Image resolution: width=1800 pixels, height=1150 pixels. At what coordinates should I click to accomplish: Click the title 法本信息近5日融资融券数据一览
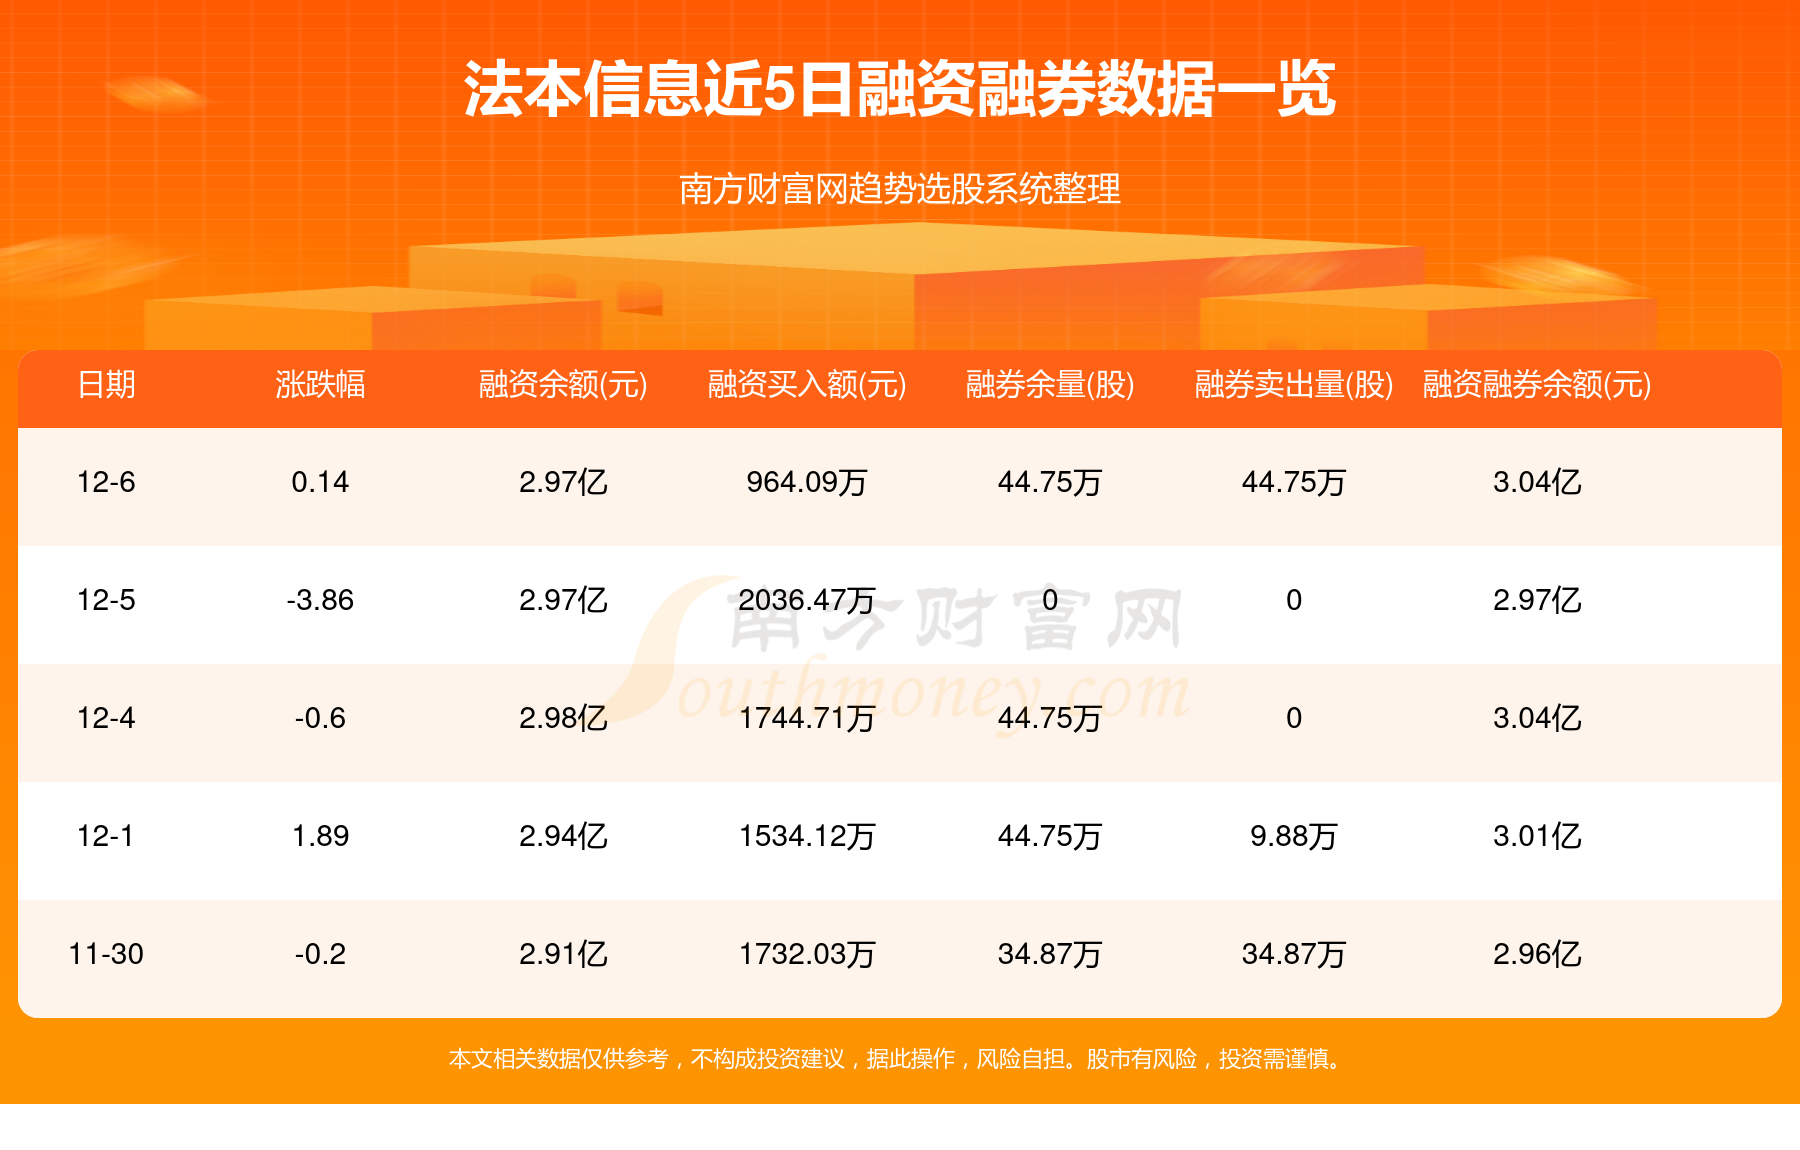click(900, 90)
